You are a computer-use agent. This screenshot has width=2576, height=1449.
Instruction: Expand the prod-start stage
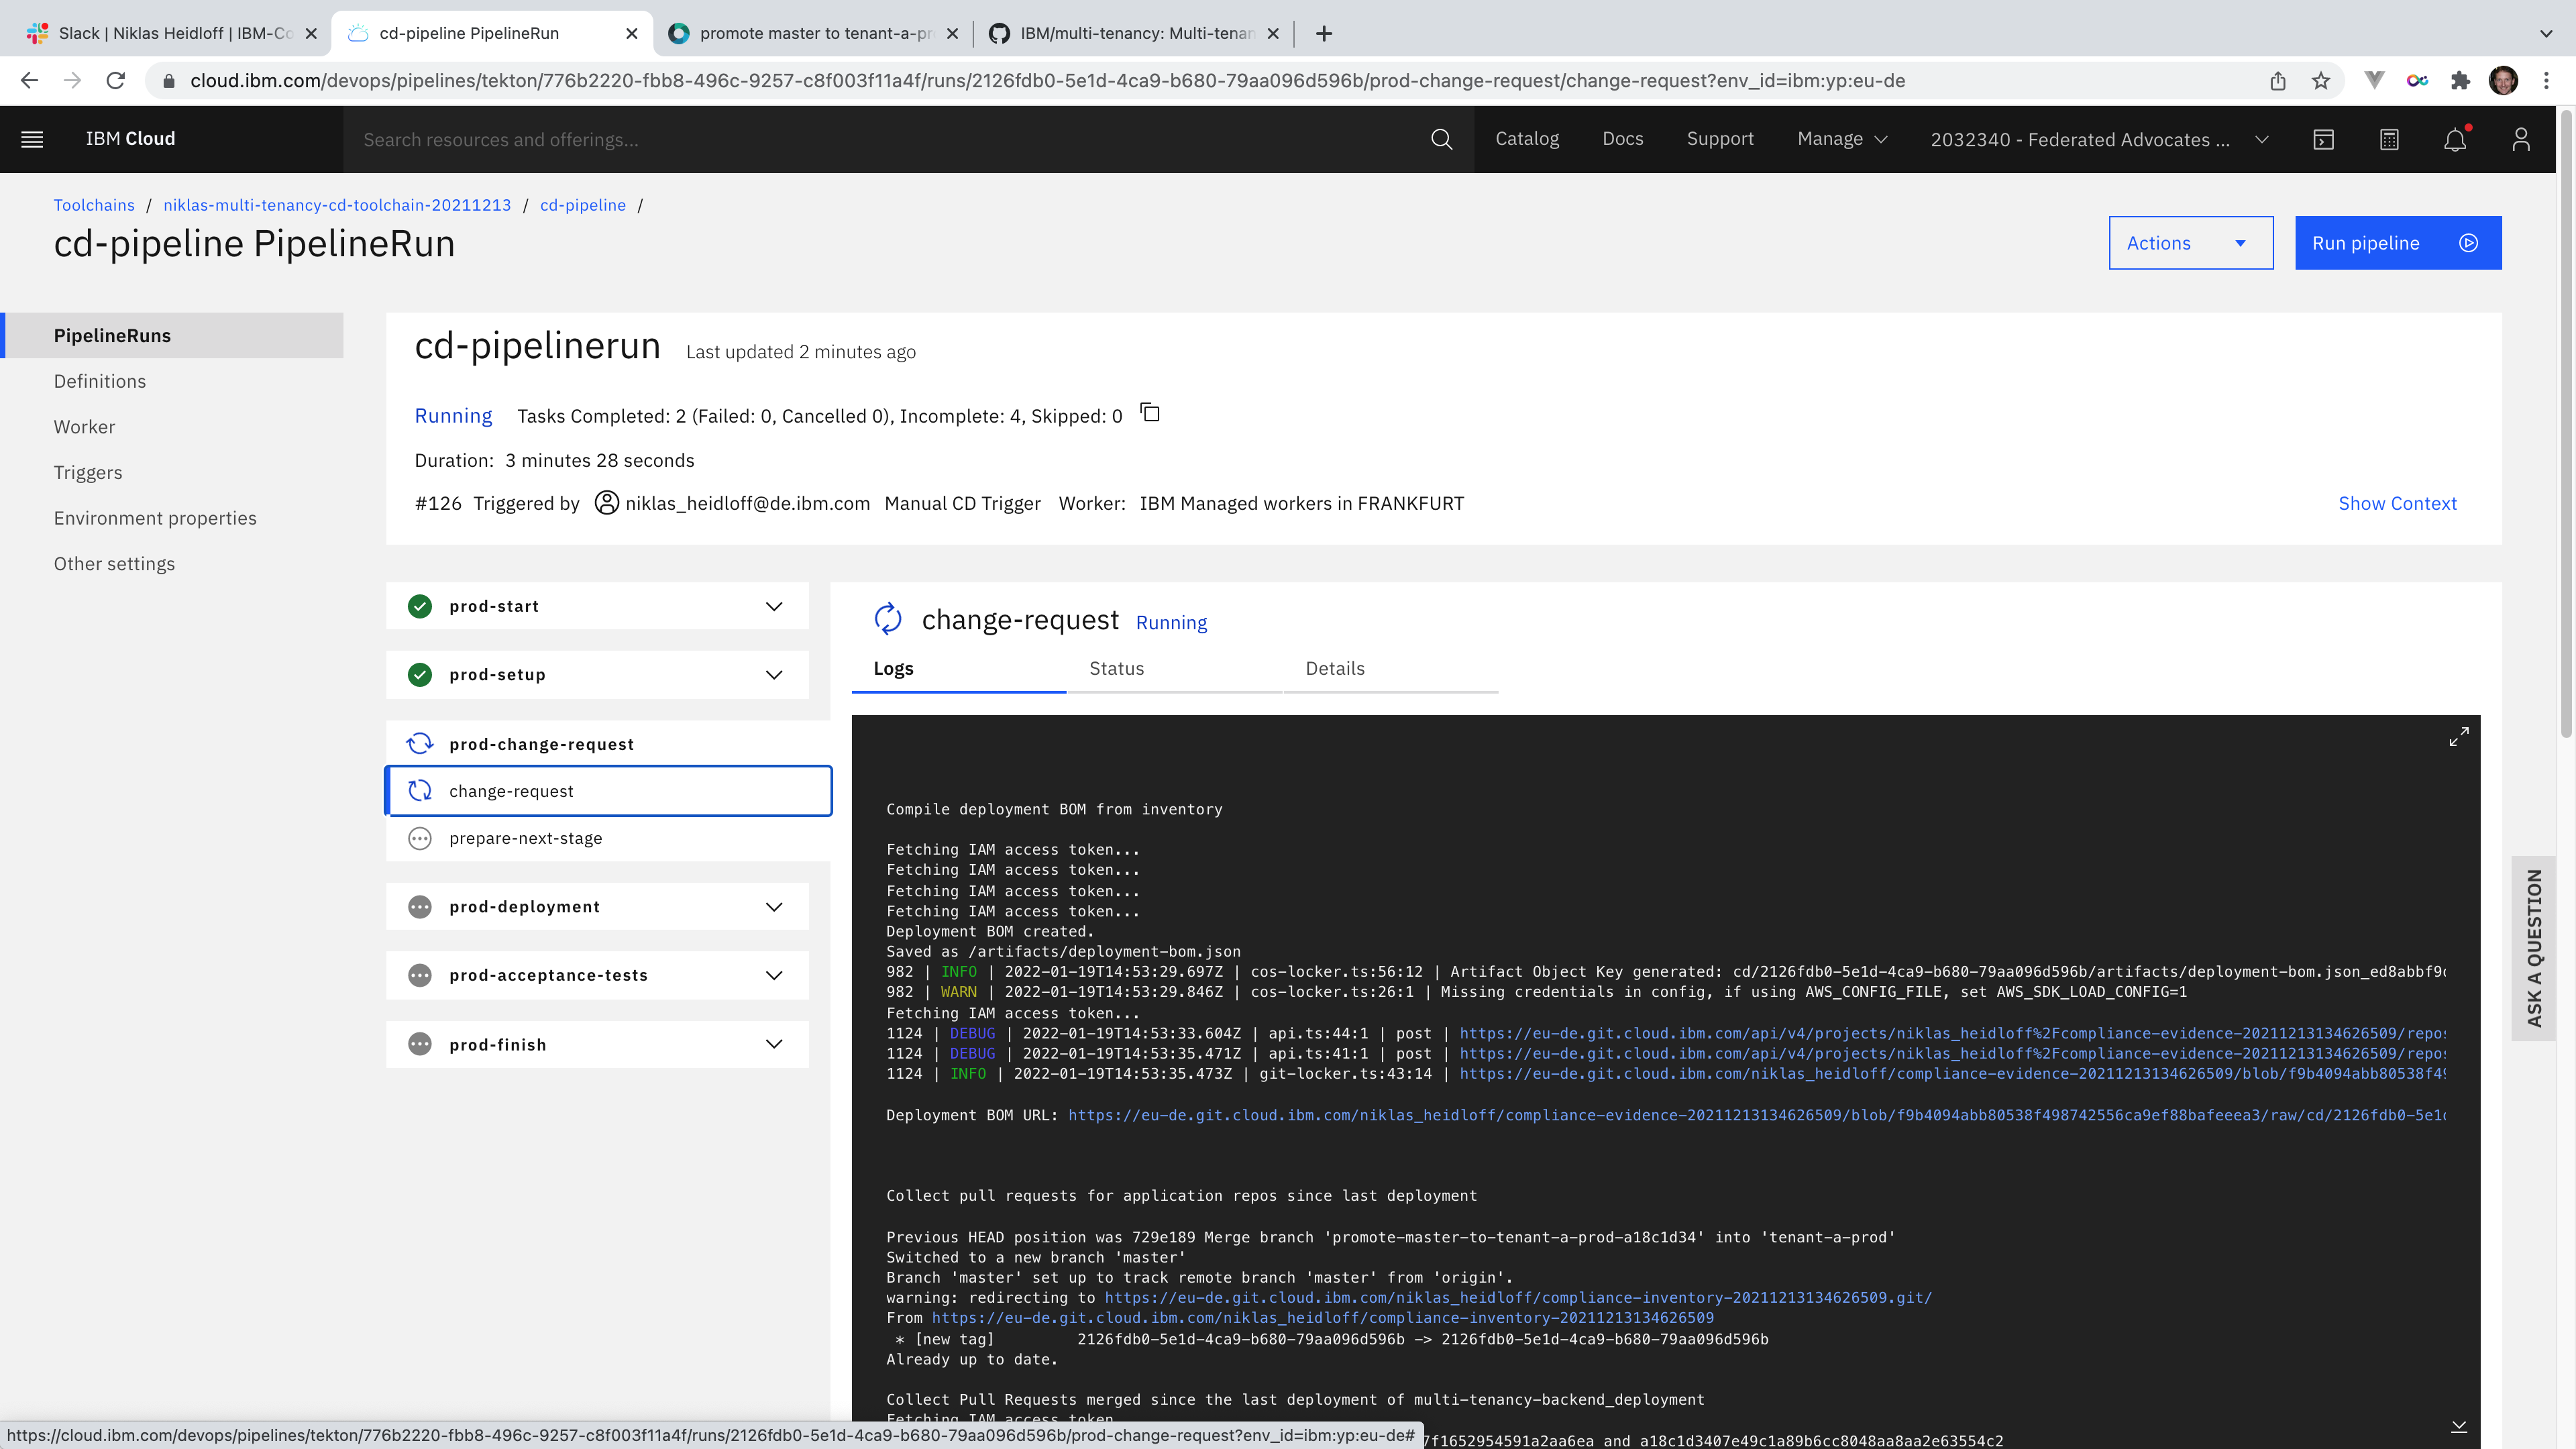(773, 606)
